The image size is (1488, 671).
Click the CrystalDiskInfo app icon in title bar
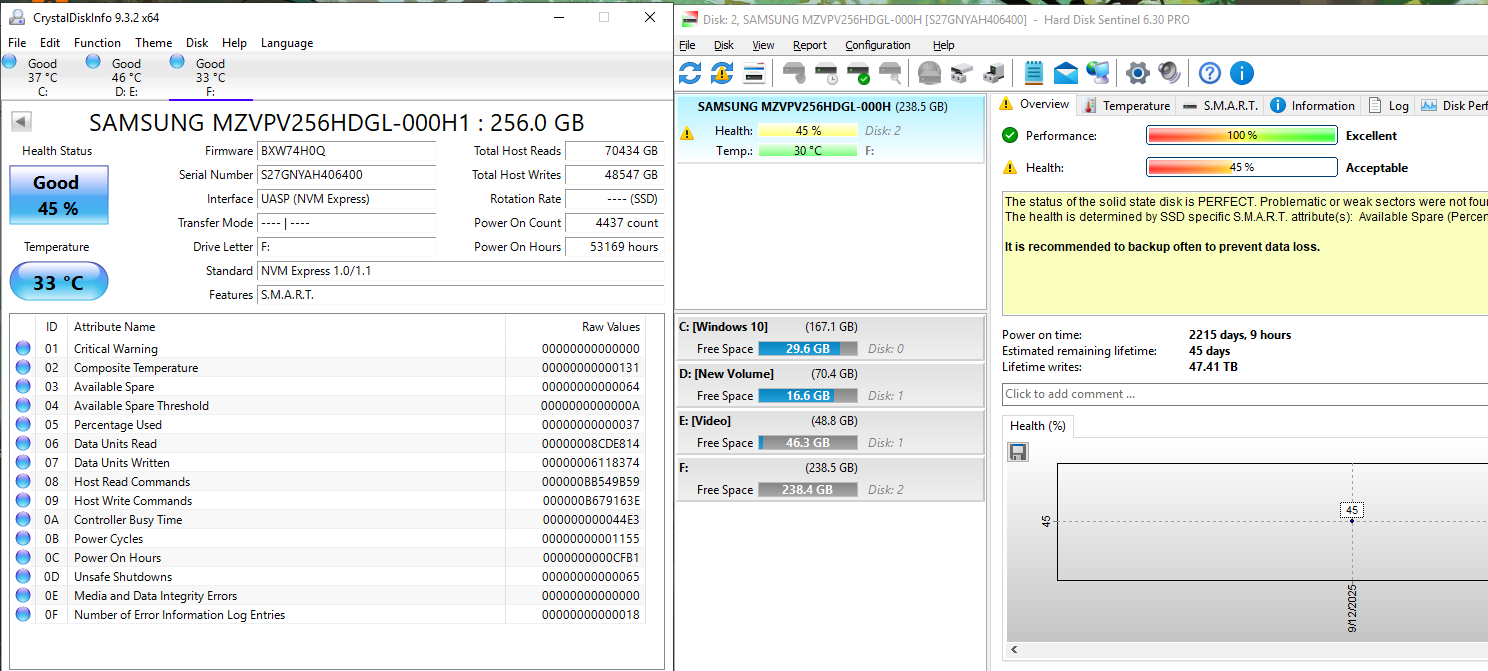tap(16, 17)
